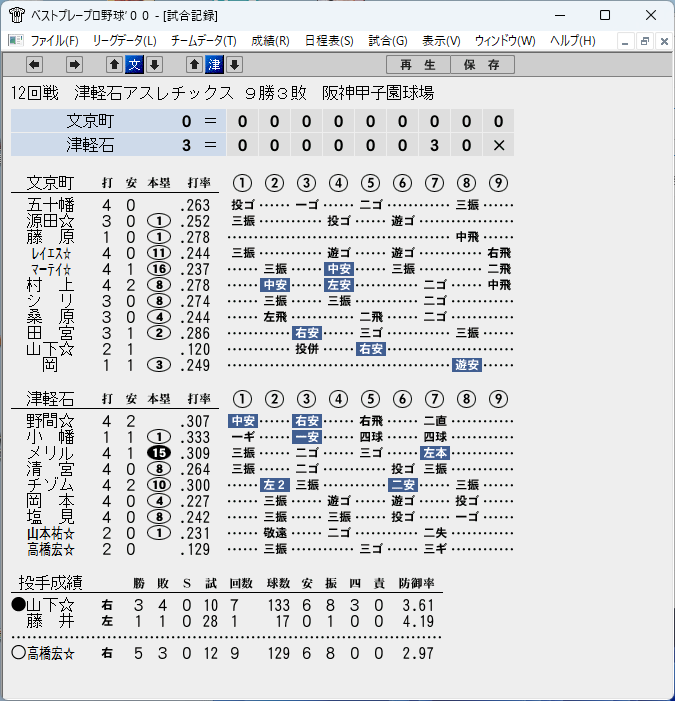675x701 pixels.
Task: Select the 津 team toggle button
Action: (x=214, y=65)
